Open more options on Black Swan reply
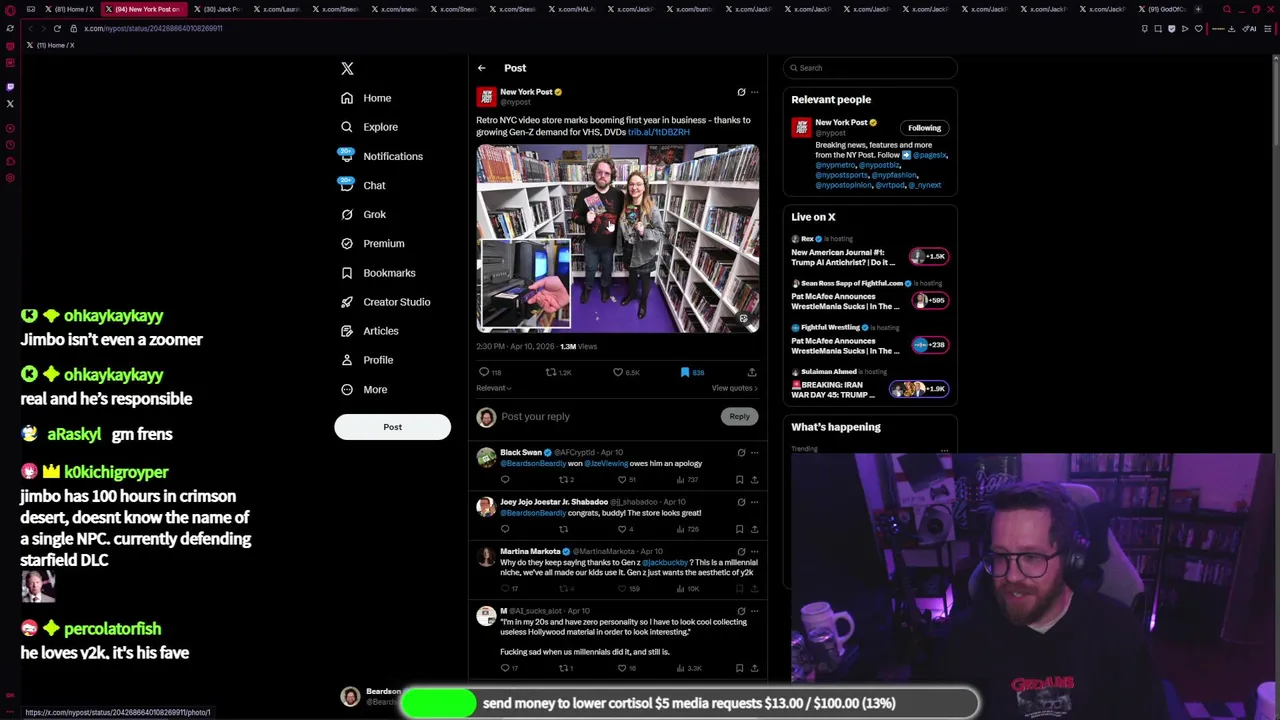The image size is (1280, 720). (x=754, y=452)
